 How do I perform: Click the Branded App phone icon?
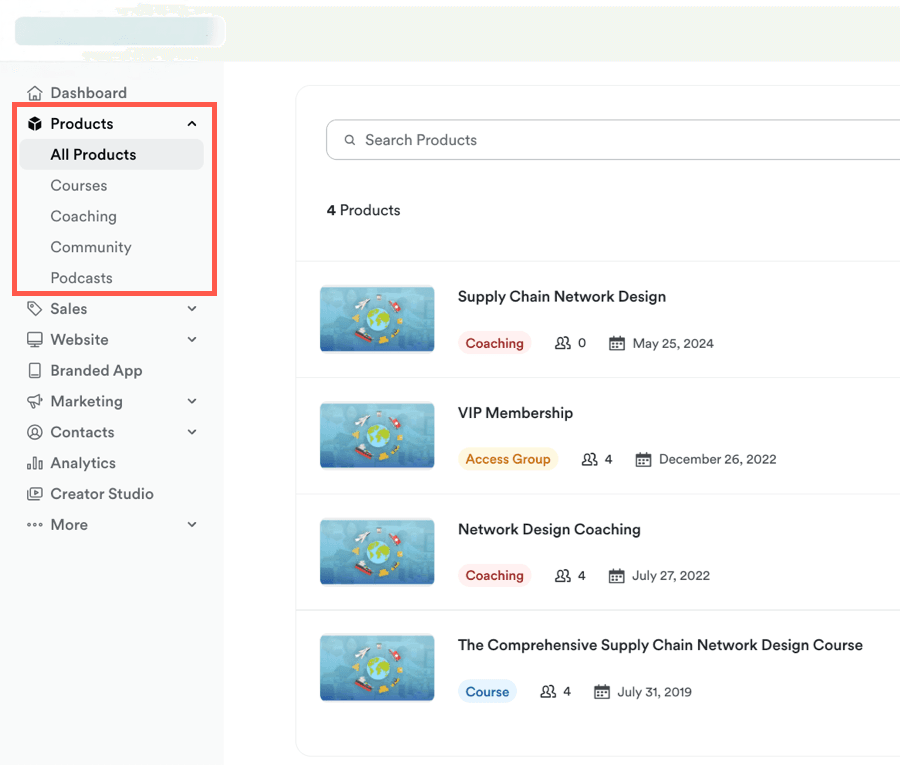[35, 371]
